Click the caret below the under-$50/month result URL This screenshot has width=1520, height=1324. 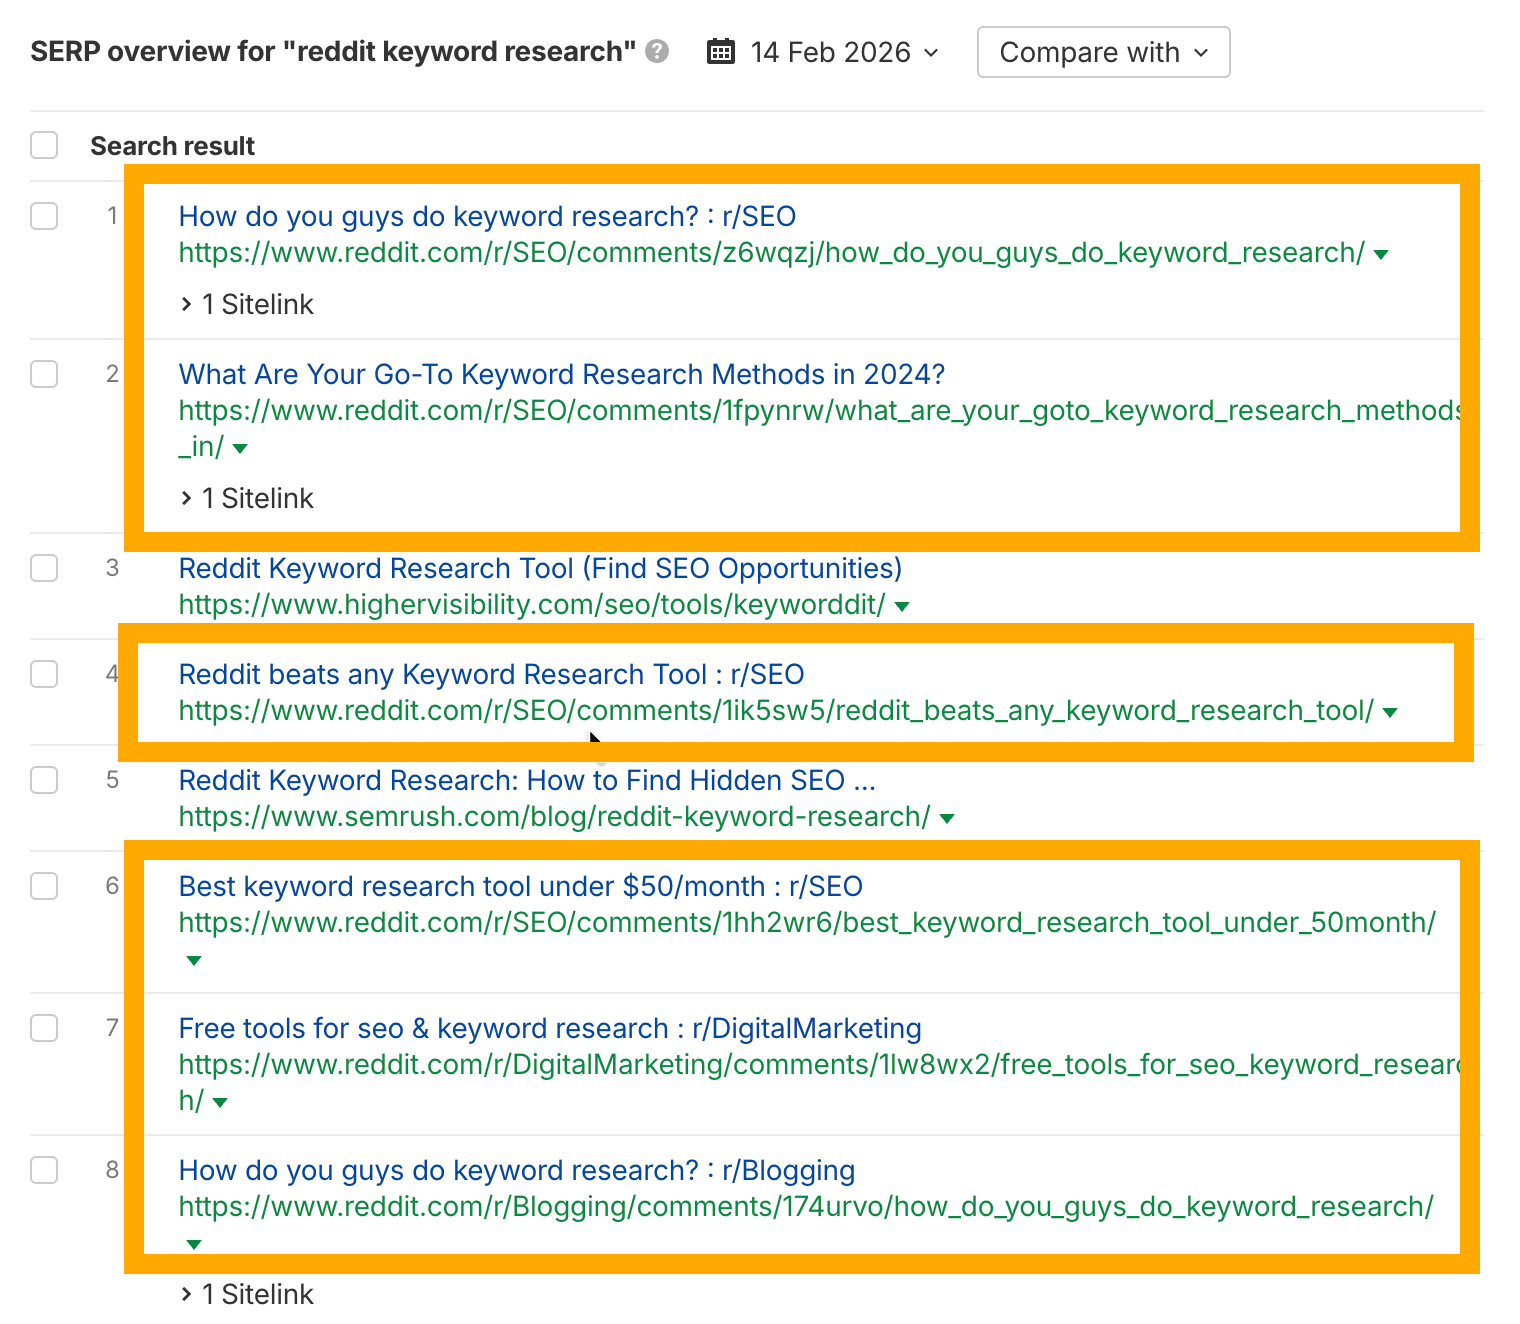pyautogui.click(x=192, y=960)
